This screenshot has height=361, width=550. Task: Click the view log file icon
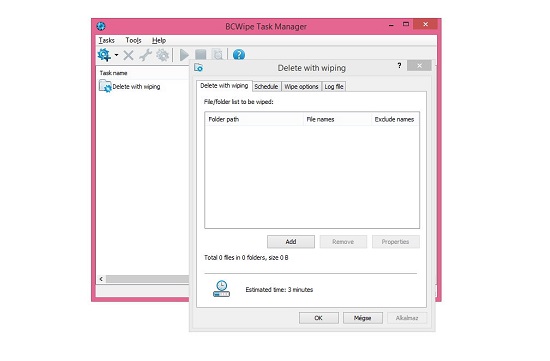pos(217,55)
